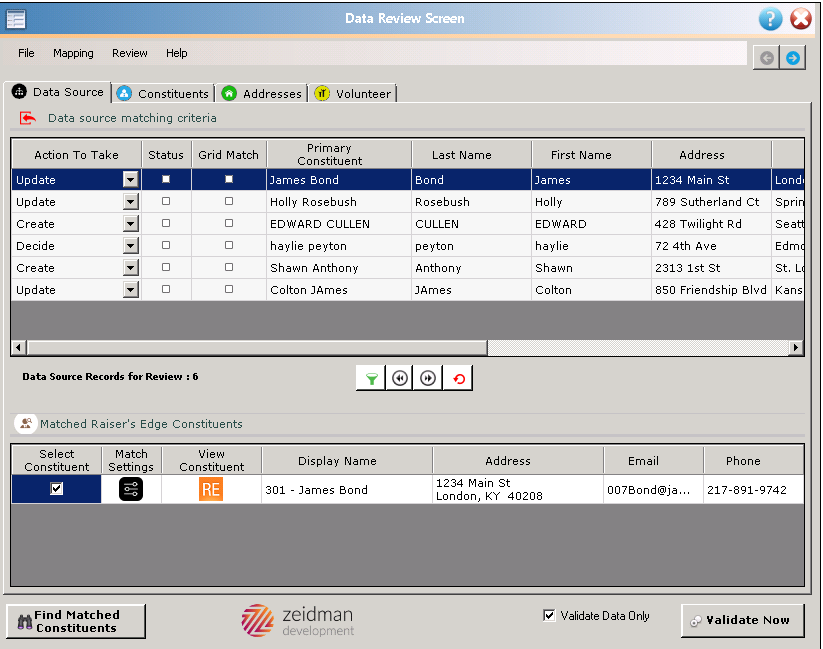Click the Status column header

[x=166, y=154]
